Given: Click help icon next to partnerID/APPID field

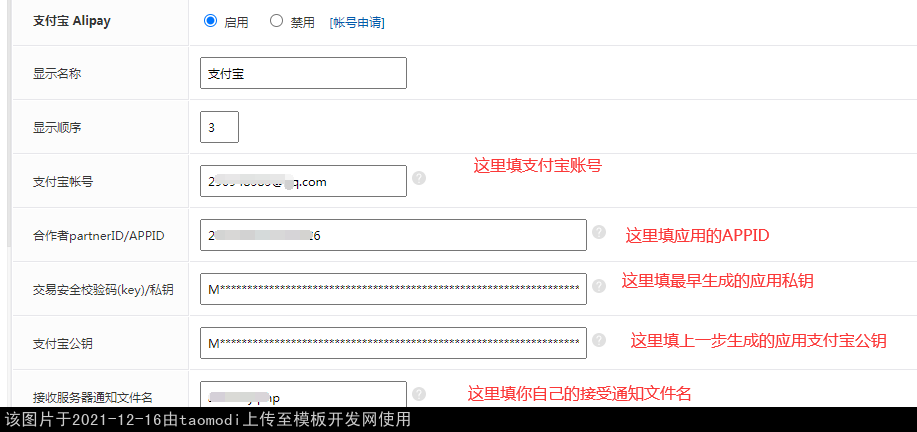Looking at the screenshot, I should [x=599, y=232].
